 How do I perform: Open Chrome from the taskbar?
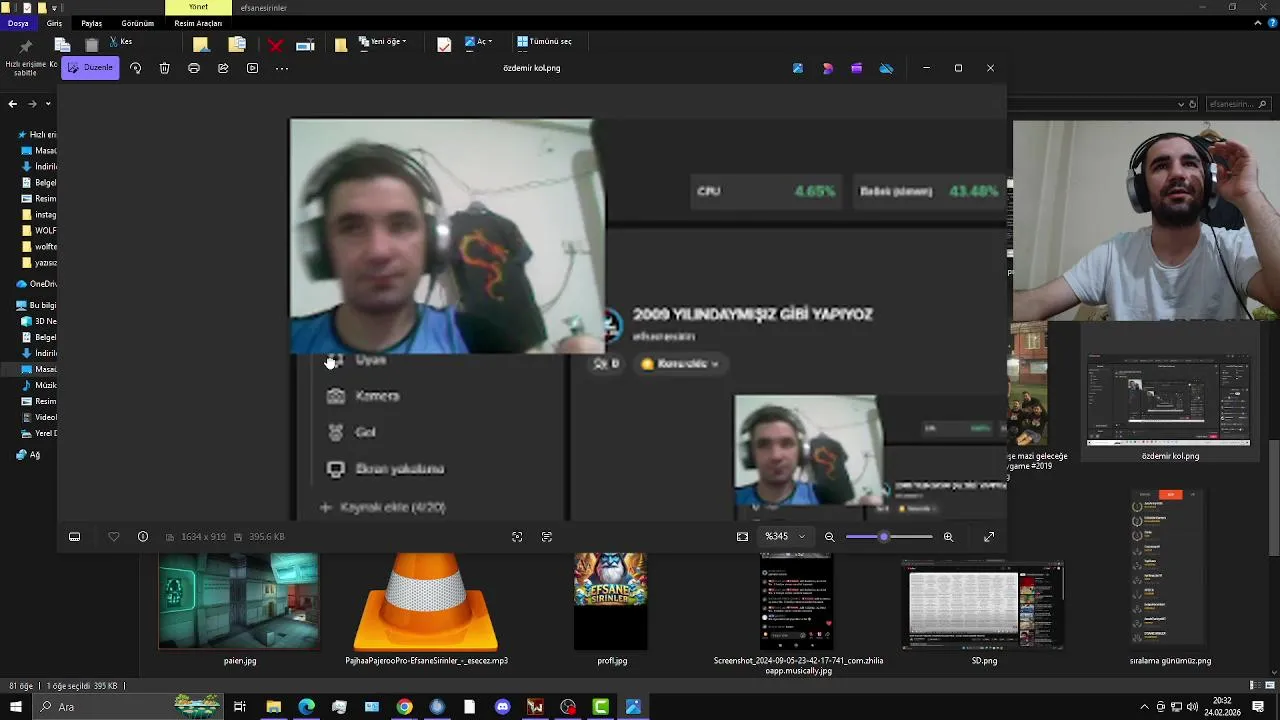pos(404,707)
